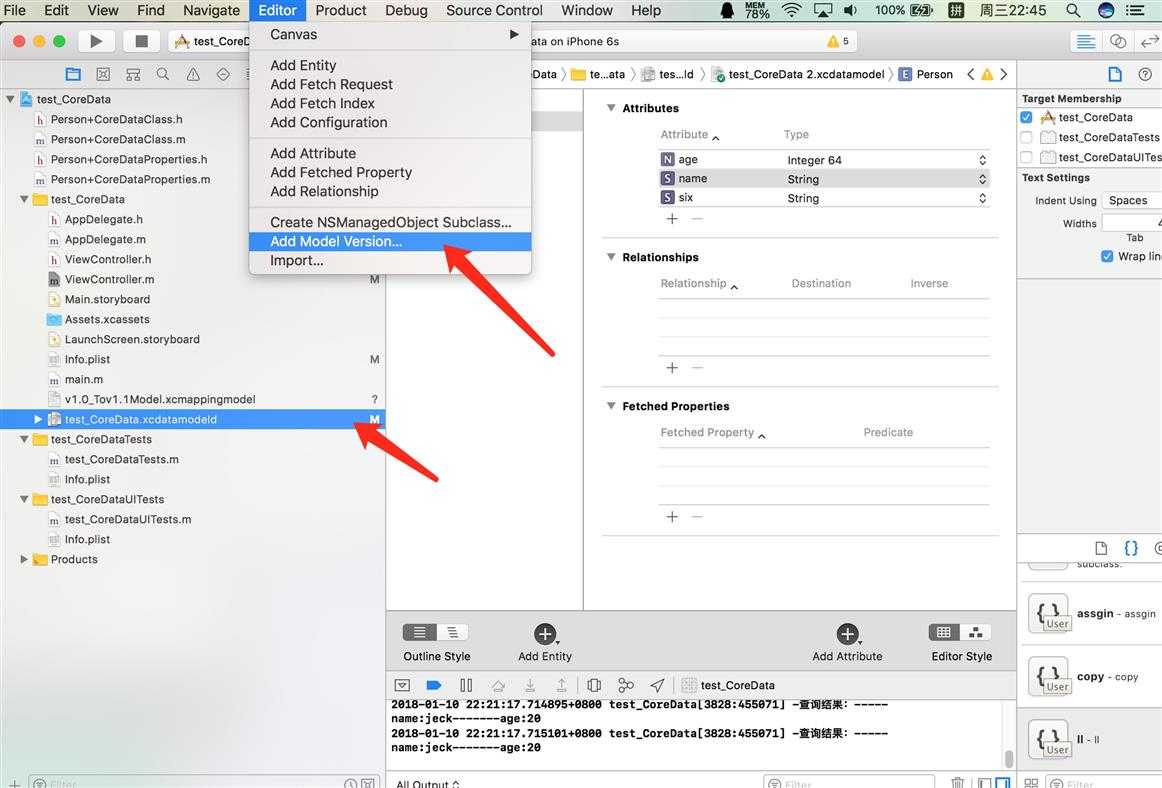The image size is (1162, 788).
Task: Open the Product menu
Action: [341, 10]
